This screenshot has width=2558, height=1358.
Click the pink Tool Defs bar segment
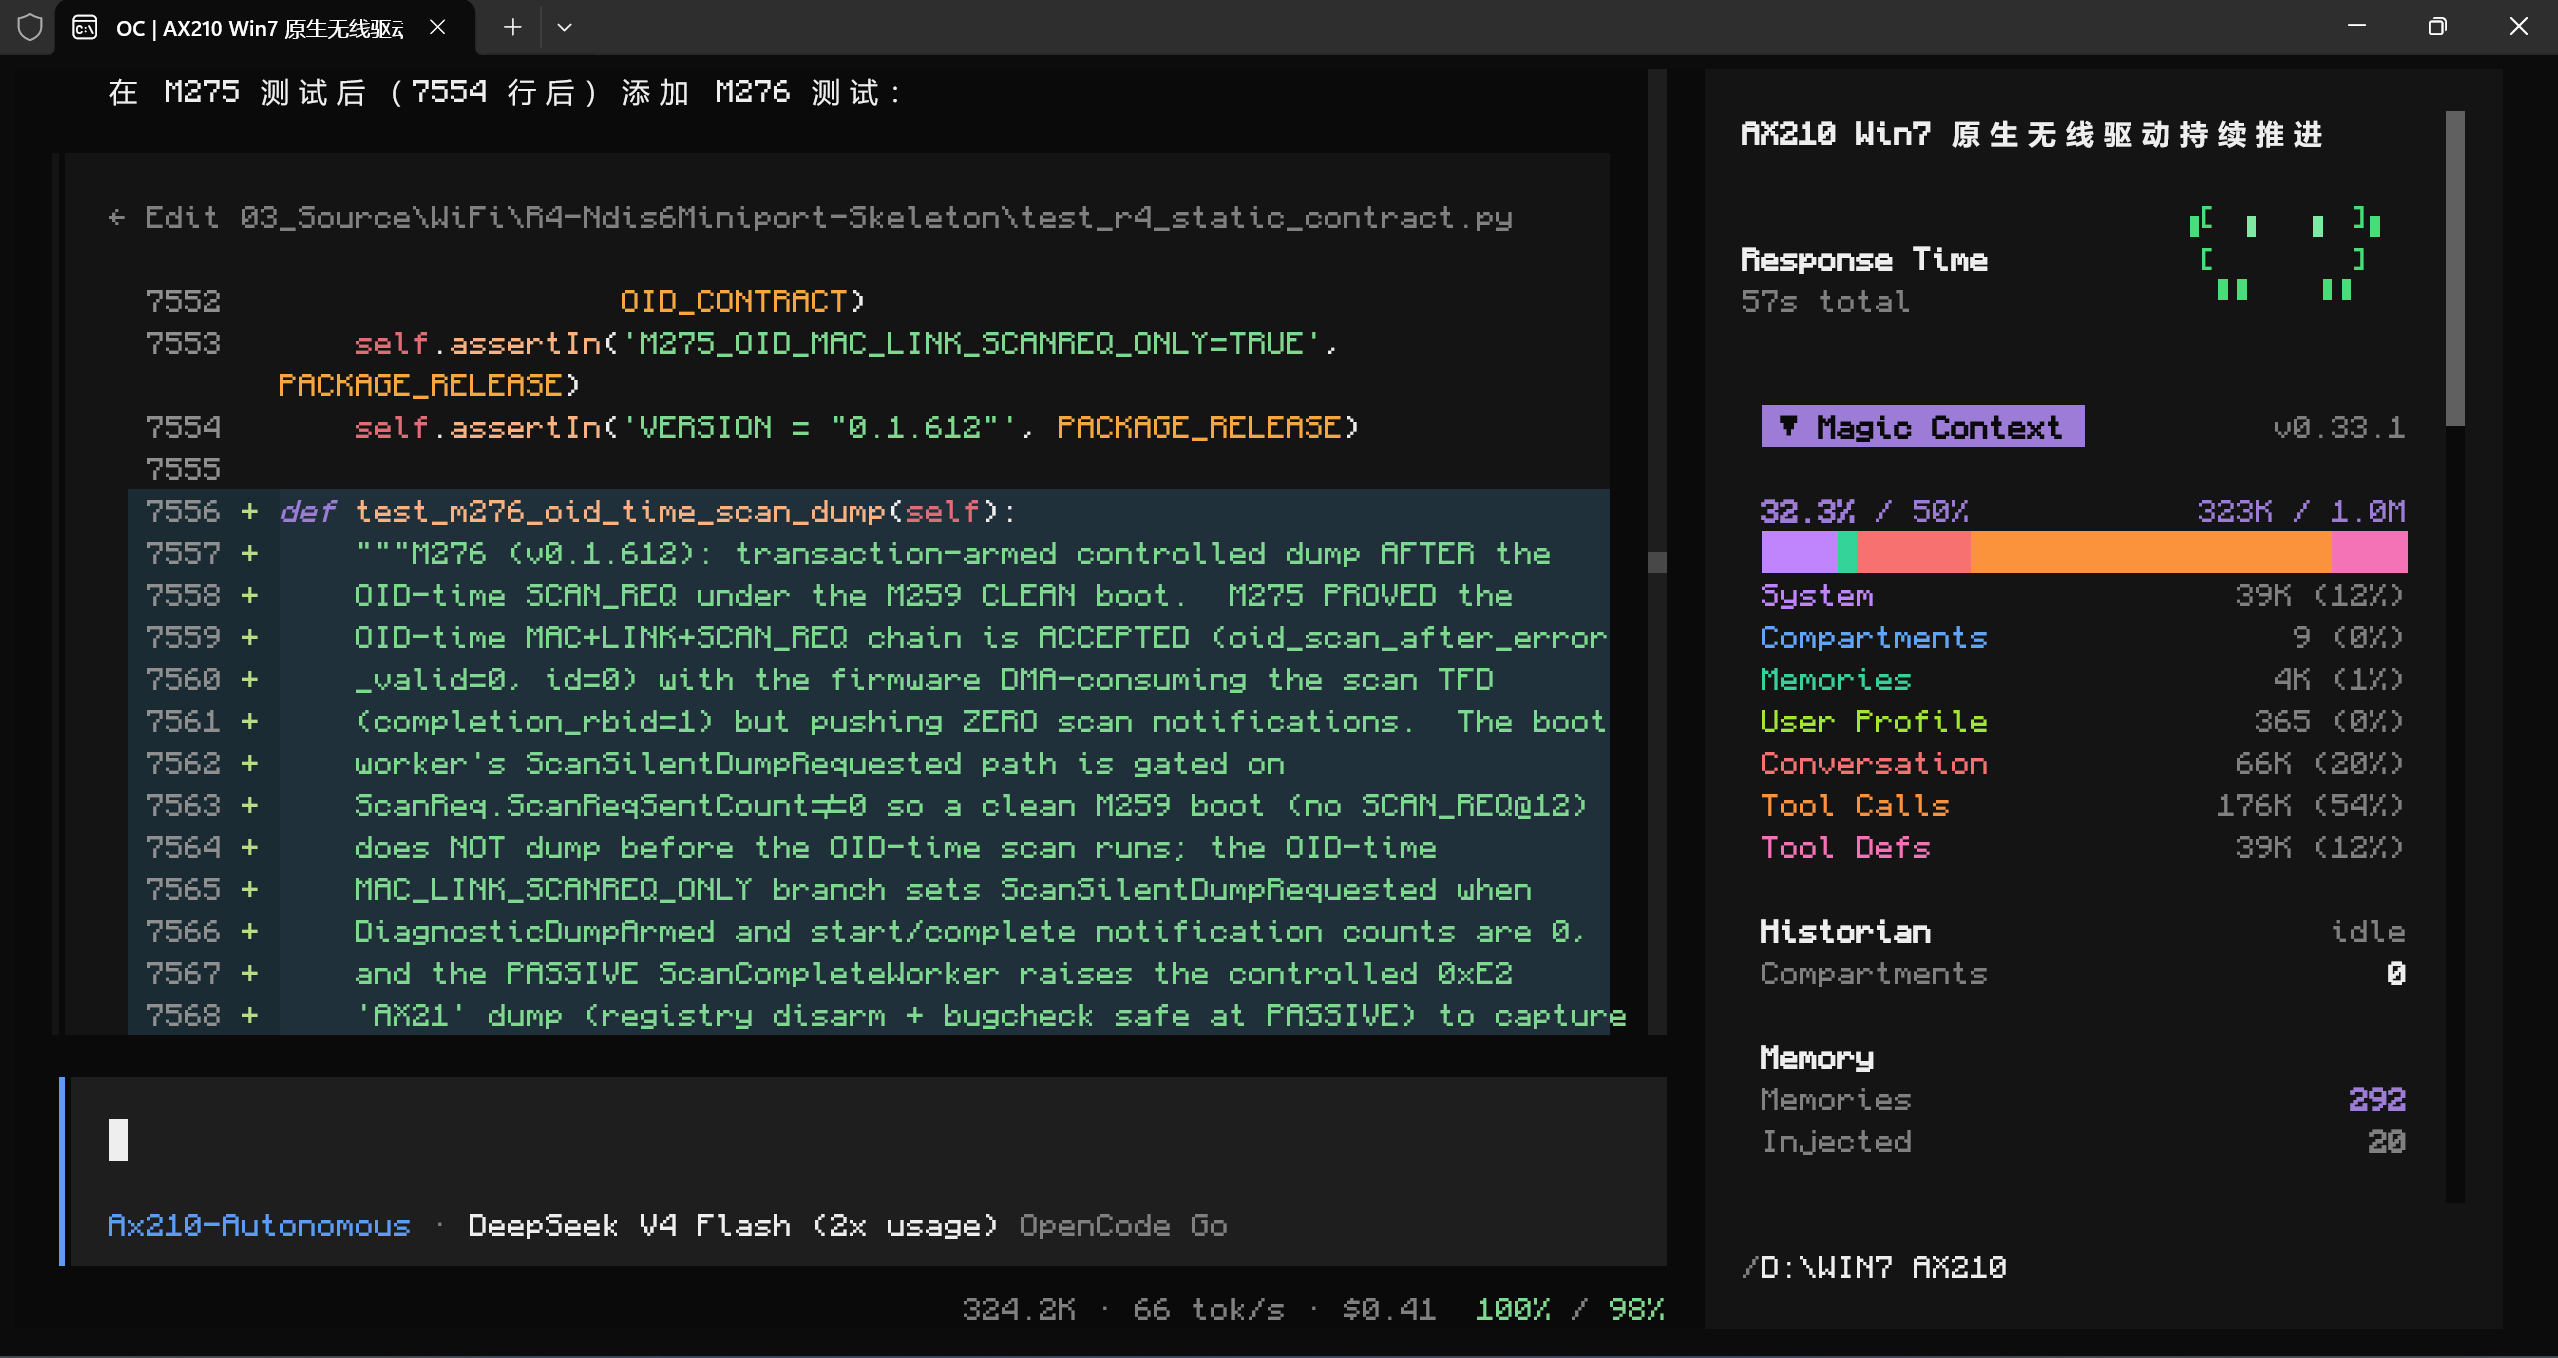(x=2369, y=552)
